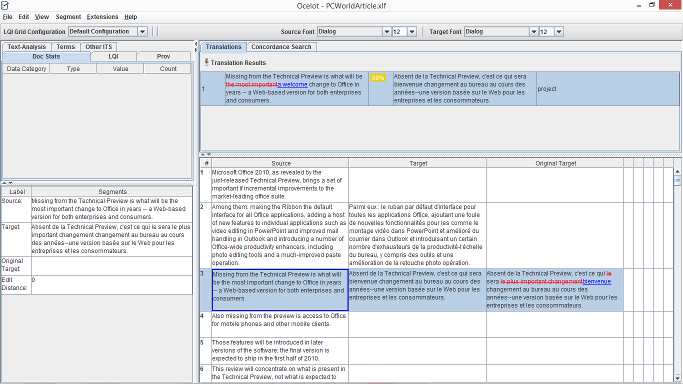Select the Doc Stats tab
Image resolution: width=683 pixels, height=384 pixels.
tap(46, 57)
